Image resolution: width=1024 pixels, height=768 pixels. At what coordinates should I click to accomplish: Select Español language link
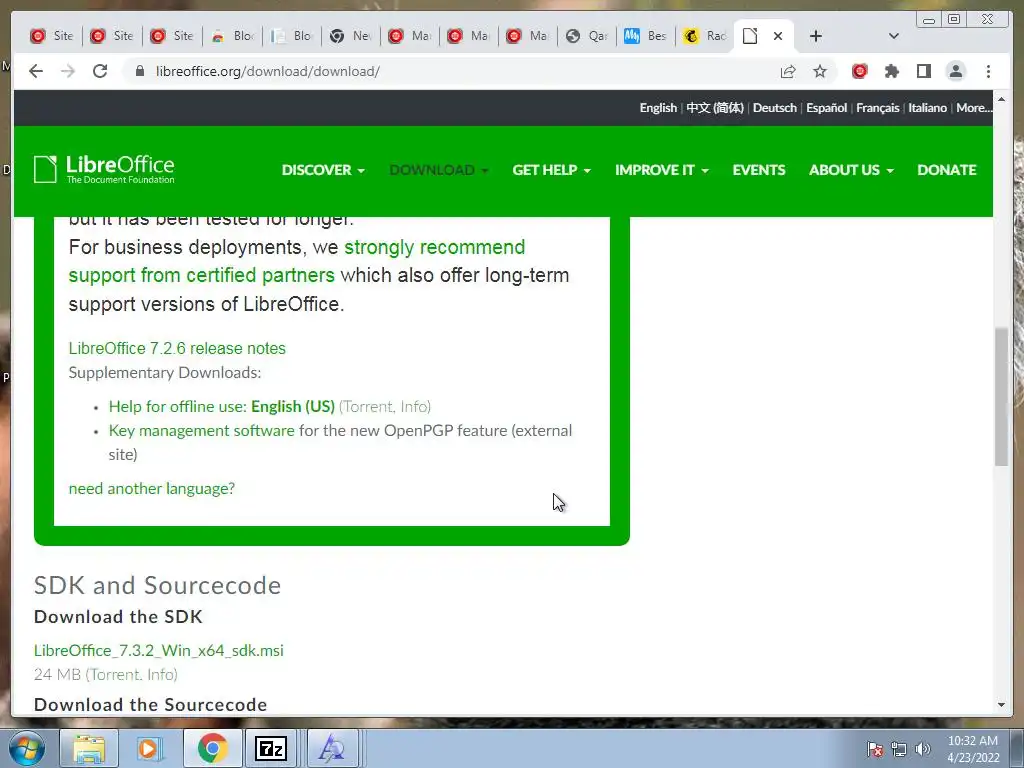click(x=826, y=108)
